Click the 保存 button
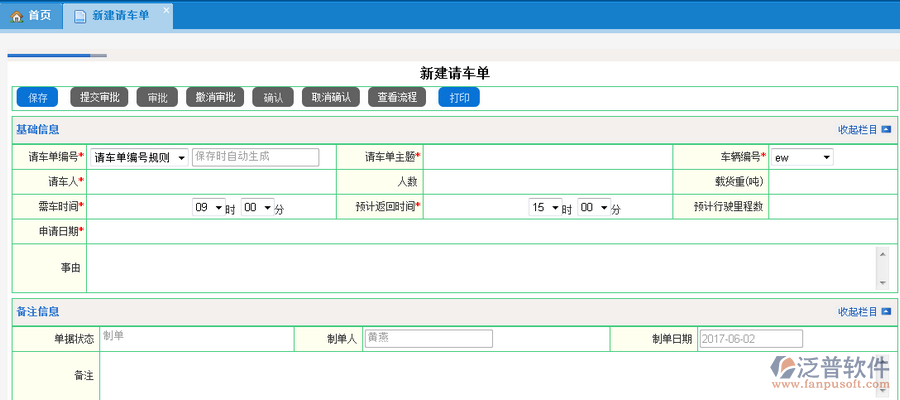Image resolution: width=900 pixels, height=400 pixels. [38, 97]
